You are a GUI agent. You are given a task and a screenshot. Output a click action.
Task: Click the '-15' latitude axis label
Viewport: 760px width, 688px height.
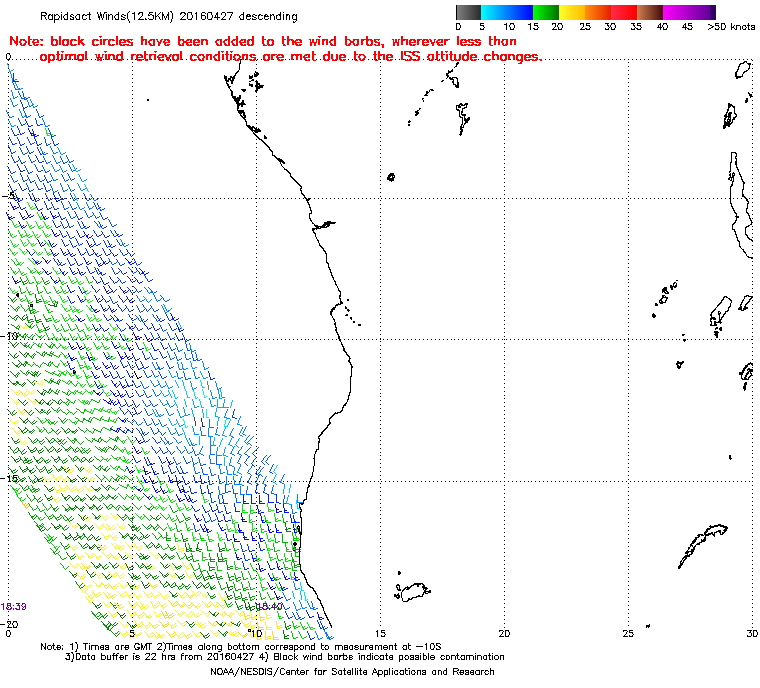tap(10, 478)
